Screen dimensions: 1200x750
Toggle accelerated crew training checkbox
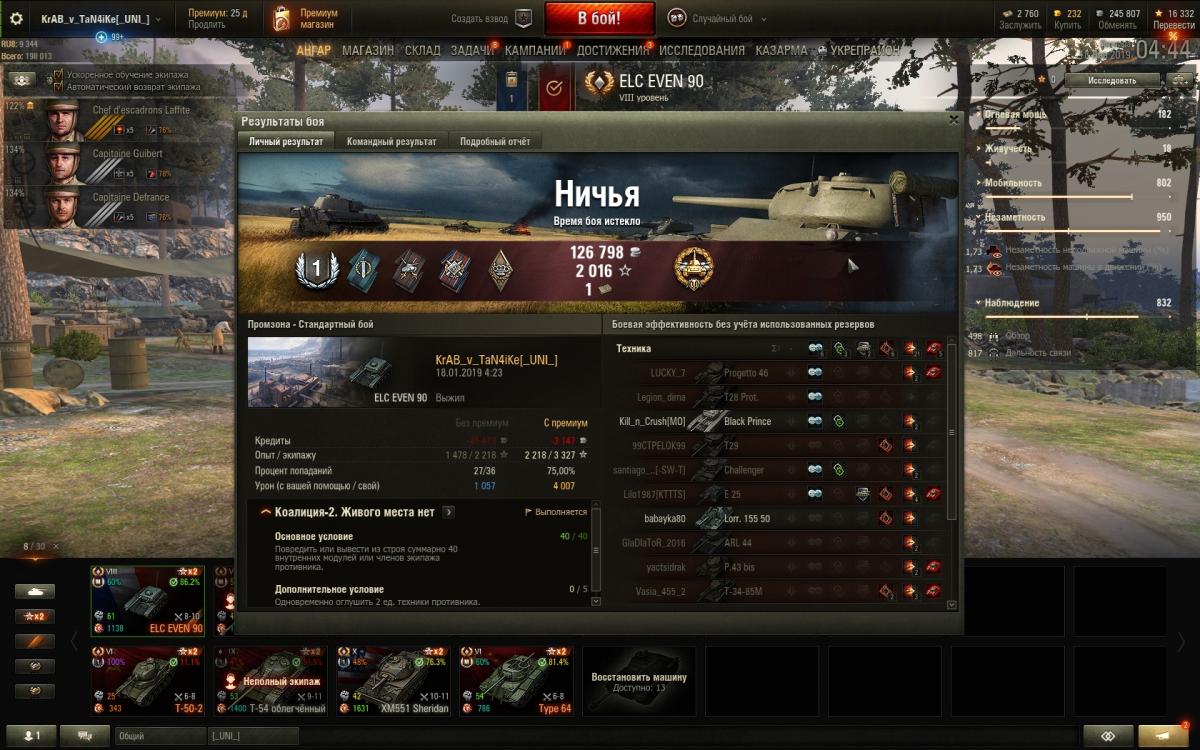pos(58,75)
